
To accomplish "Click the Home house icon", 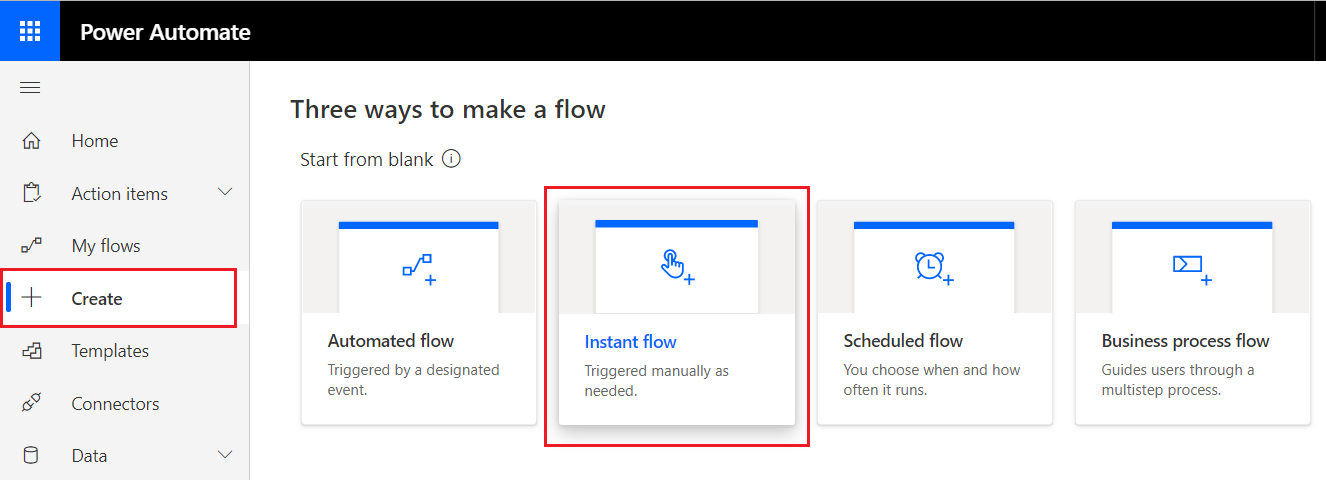I will pyautogui.click(x=31, y=141).
